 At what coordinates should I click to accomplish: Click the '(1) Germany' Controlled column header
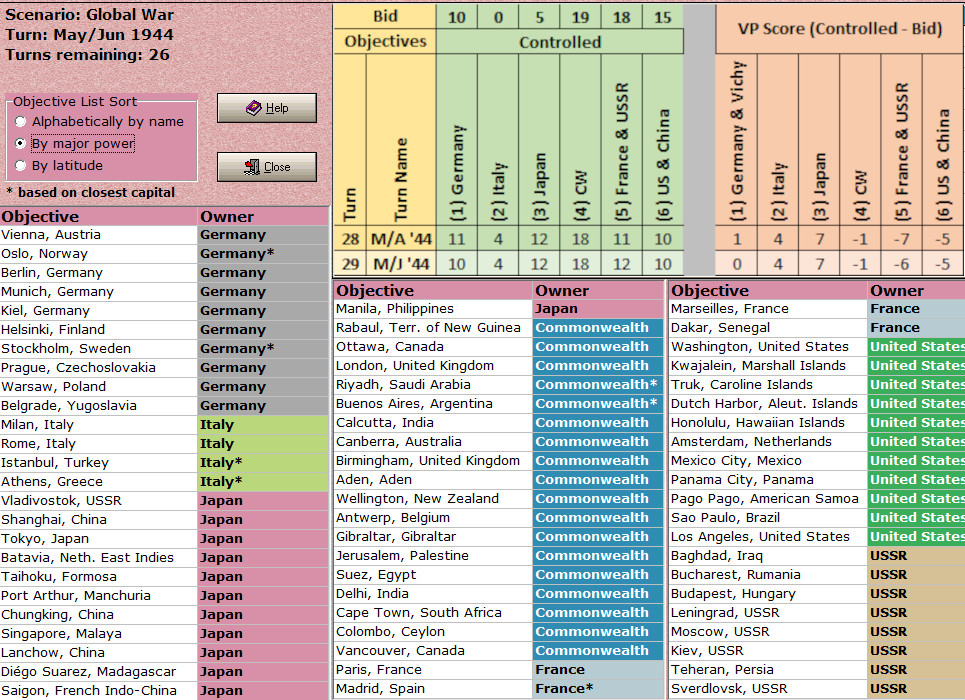click(457, 140)
